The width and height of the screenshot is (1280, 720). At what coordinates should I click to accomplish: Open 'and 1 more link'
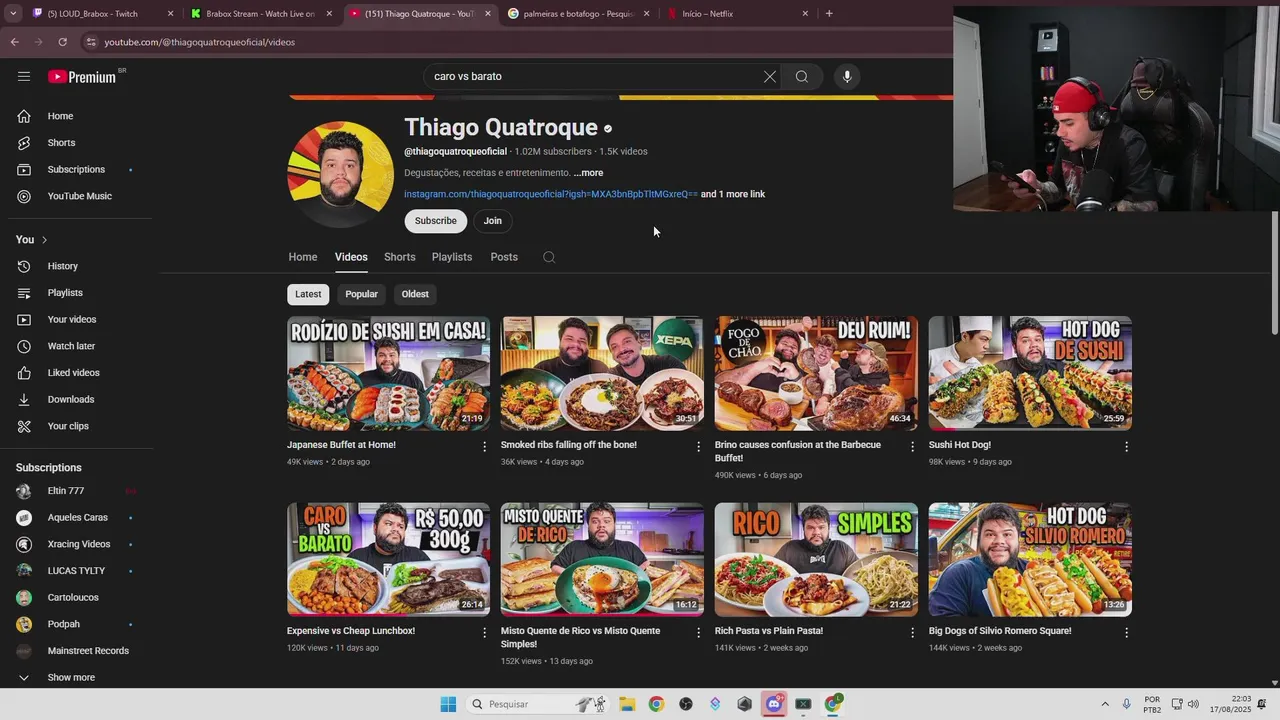point(733,194)
